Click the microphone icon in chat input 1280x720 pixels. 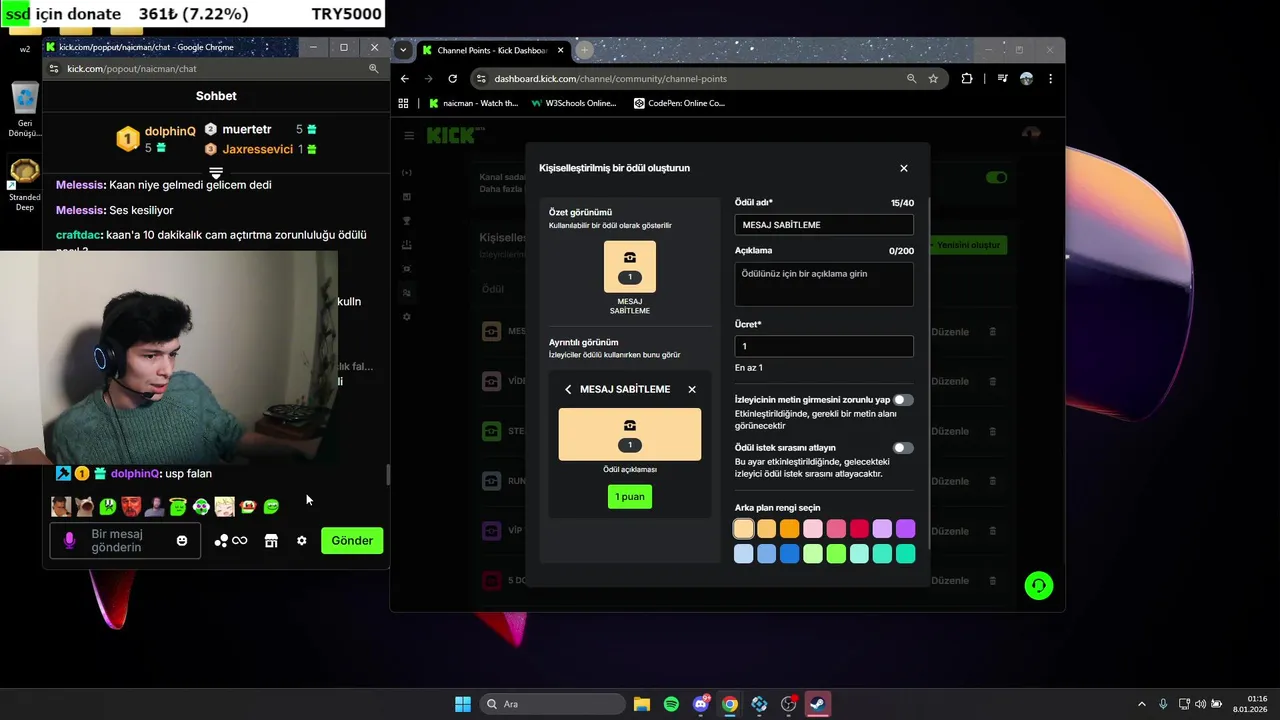click(69, 540)
